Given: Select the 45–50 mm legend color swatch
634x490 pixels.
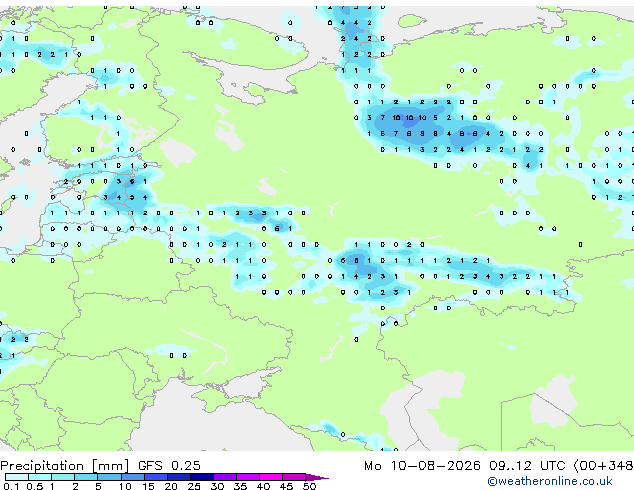Looking at the screenshot, I should (294, 477).
